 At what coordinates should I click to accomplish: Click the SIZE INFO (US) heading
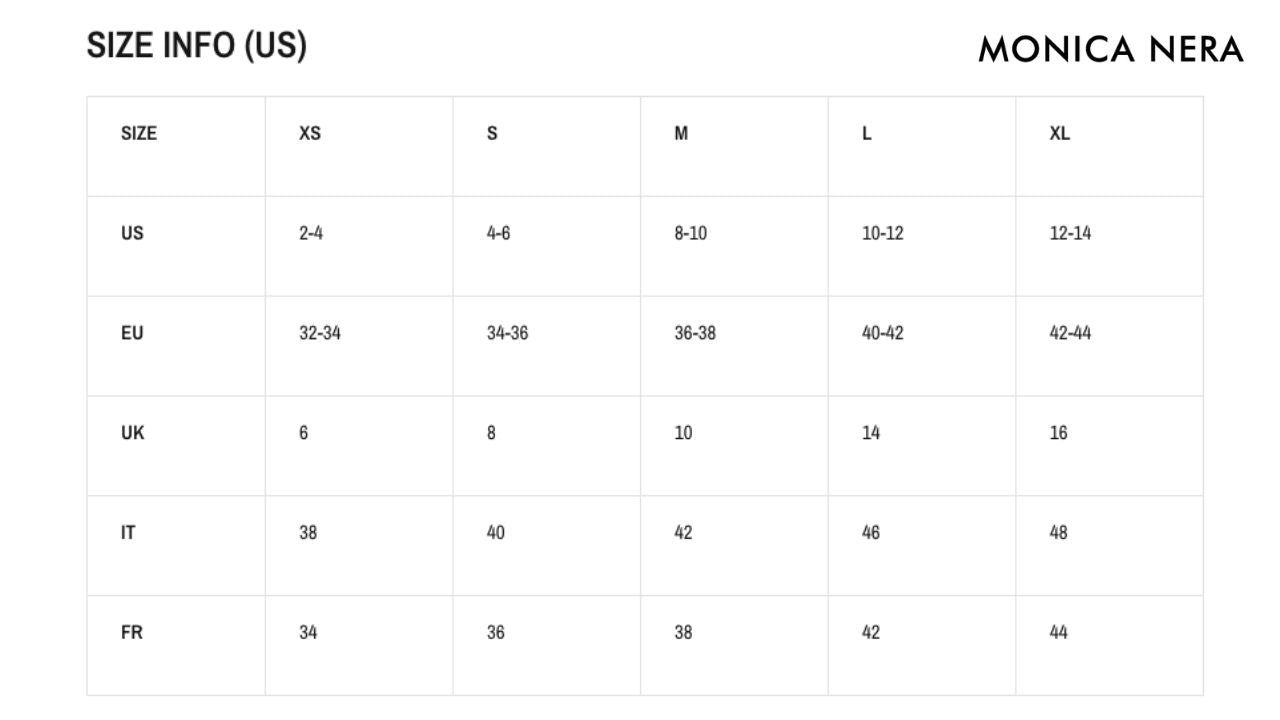[x=196, y=45]
